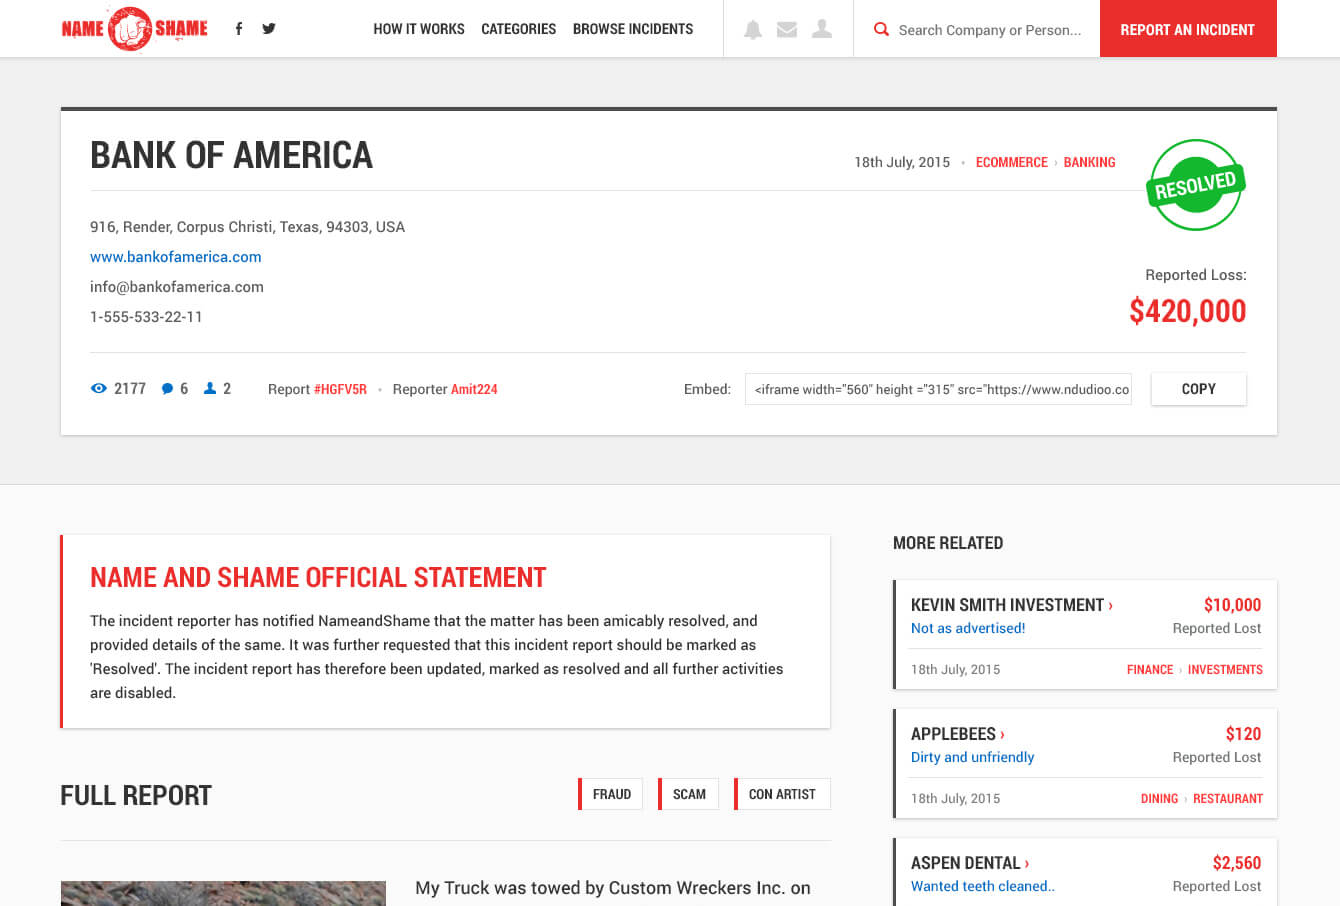The height and width of the screenshot is (906, 1340).
Task: Click Report an Incident button
Action: 1188,29
